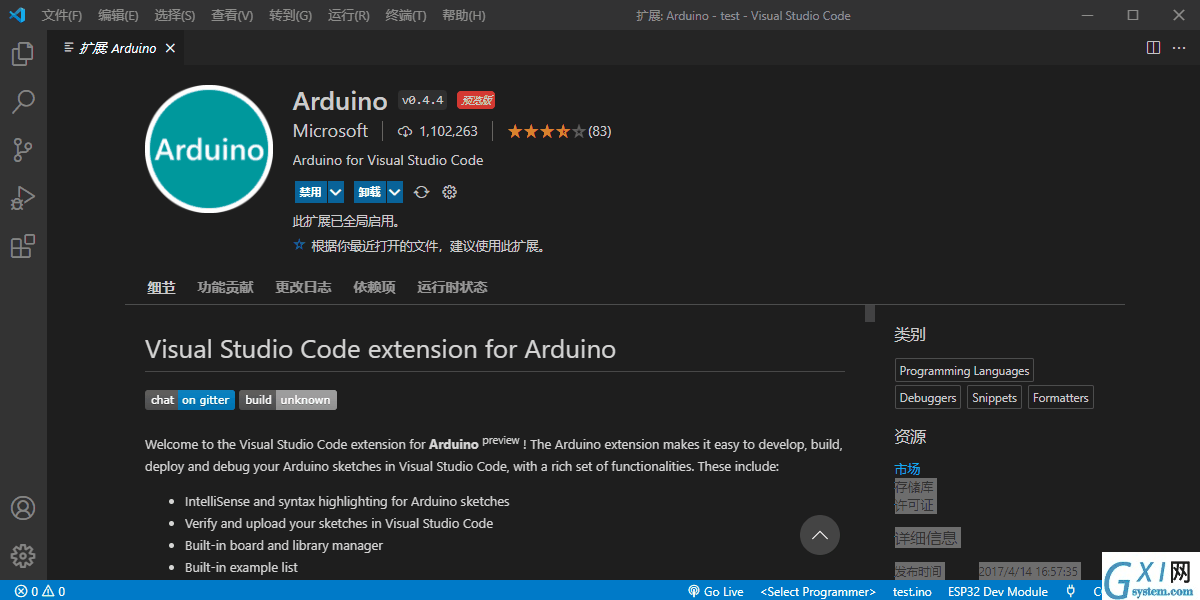Click the 禁用 disable button
Screen dimensions: 1200x600
310,192
